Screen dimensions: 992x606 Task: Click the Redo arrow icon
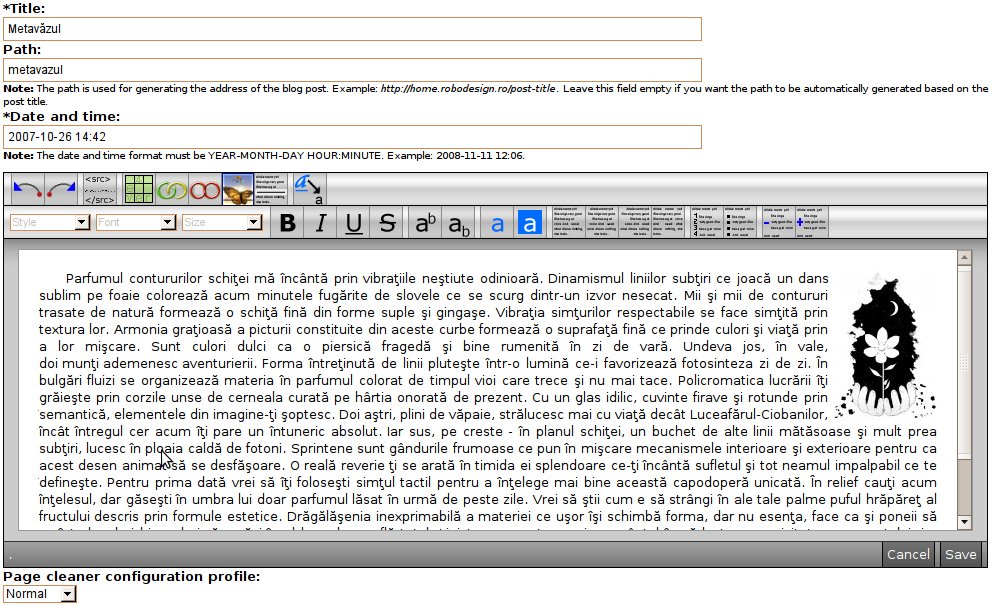pos(60,189)
